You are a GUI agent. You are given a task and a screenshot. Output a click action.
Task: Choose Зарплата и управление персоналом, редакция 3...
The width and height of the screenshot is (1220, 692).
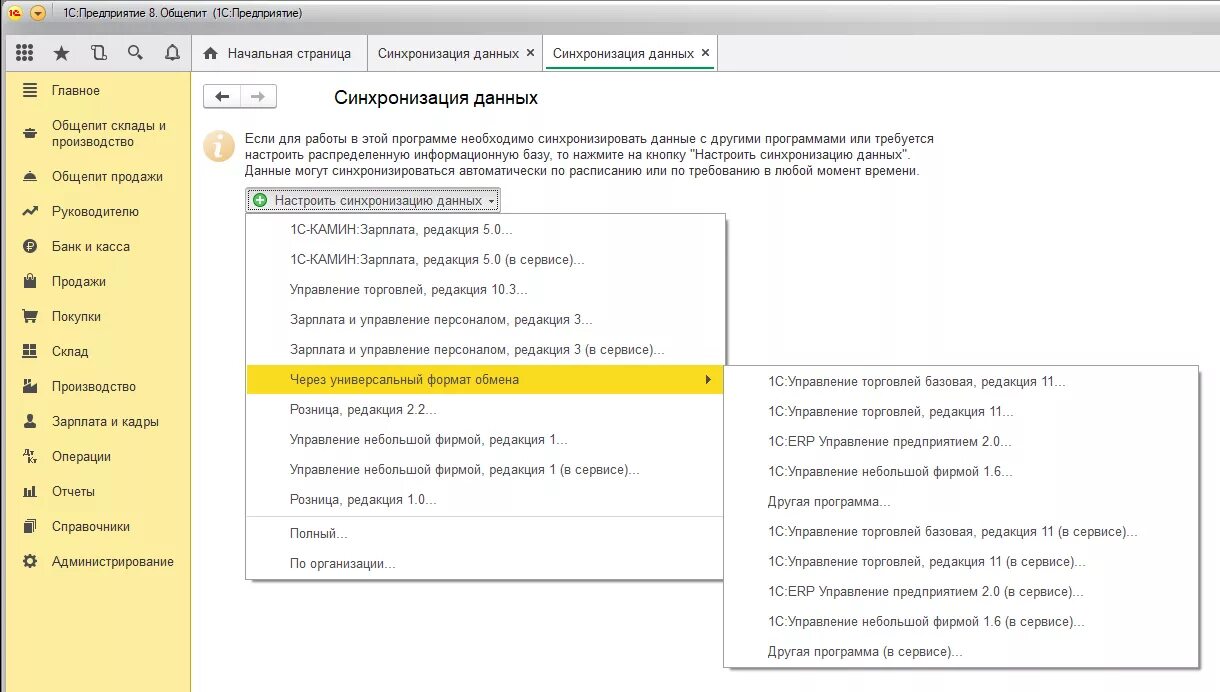(484, 320)
